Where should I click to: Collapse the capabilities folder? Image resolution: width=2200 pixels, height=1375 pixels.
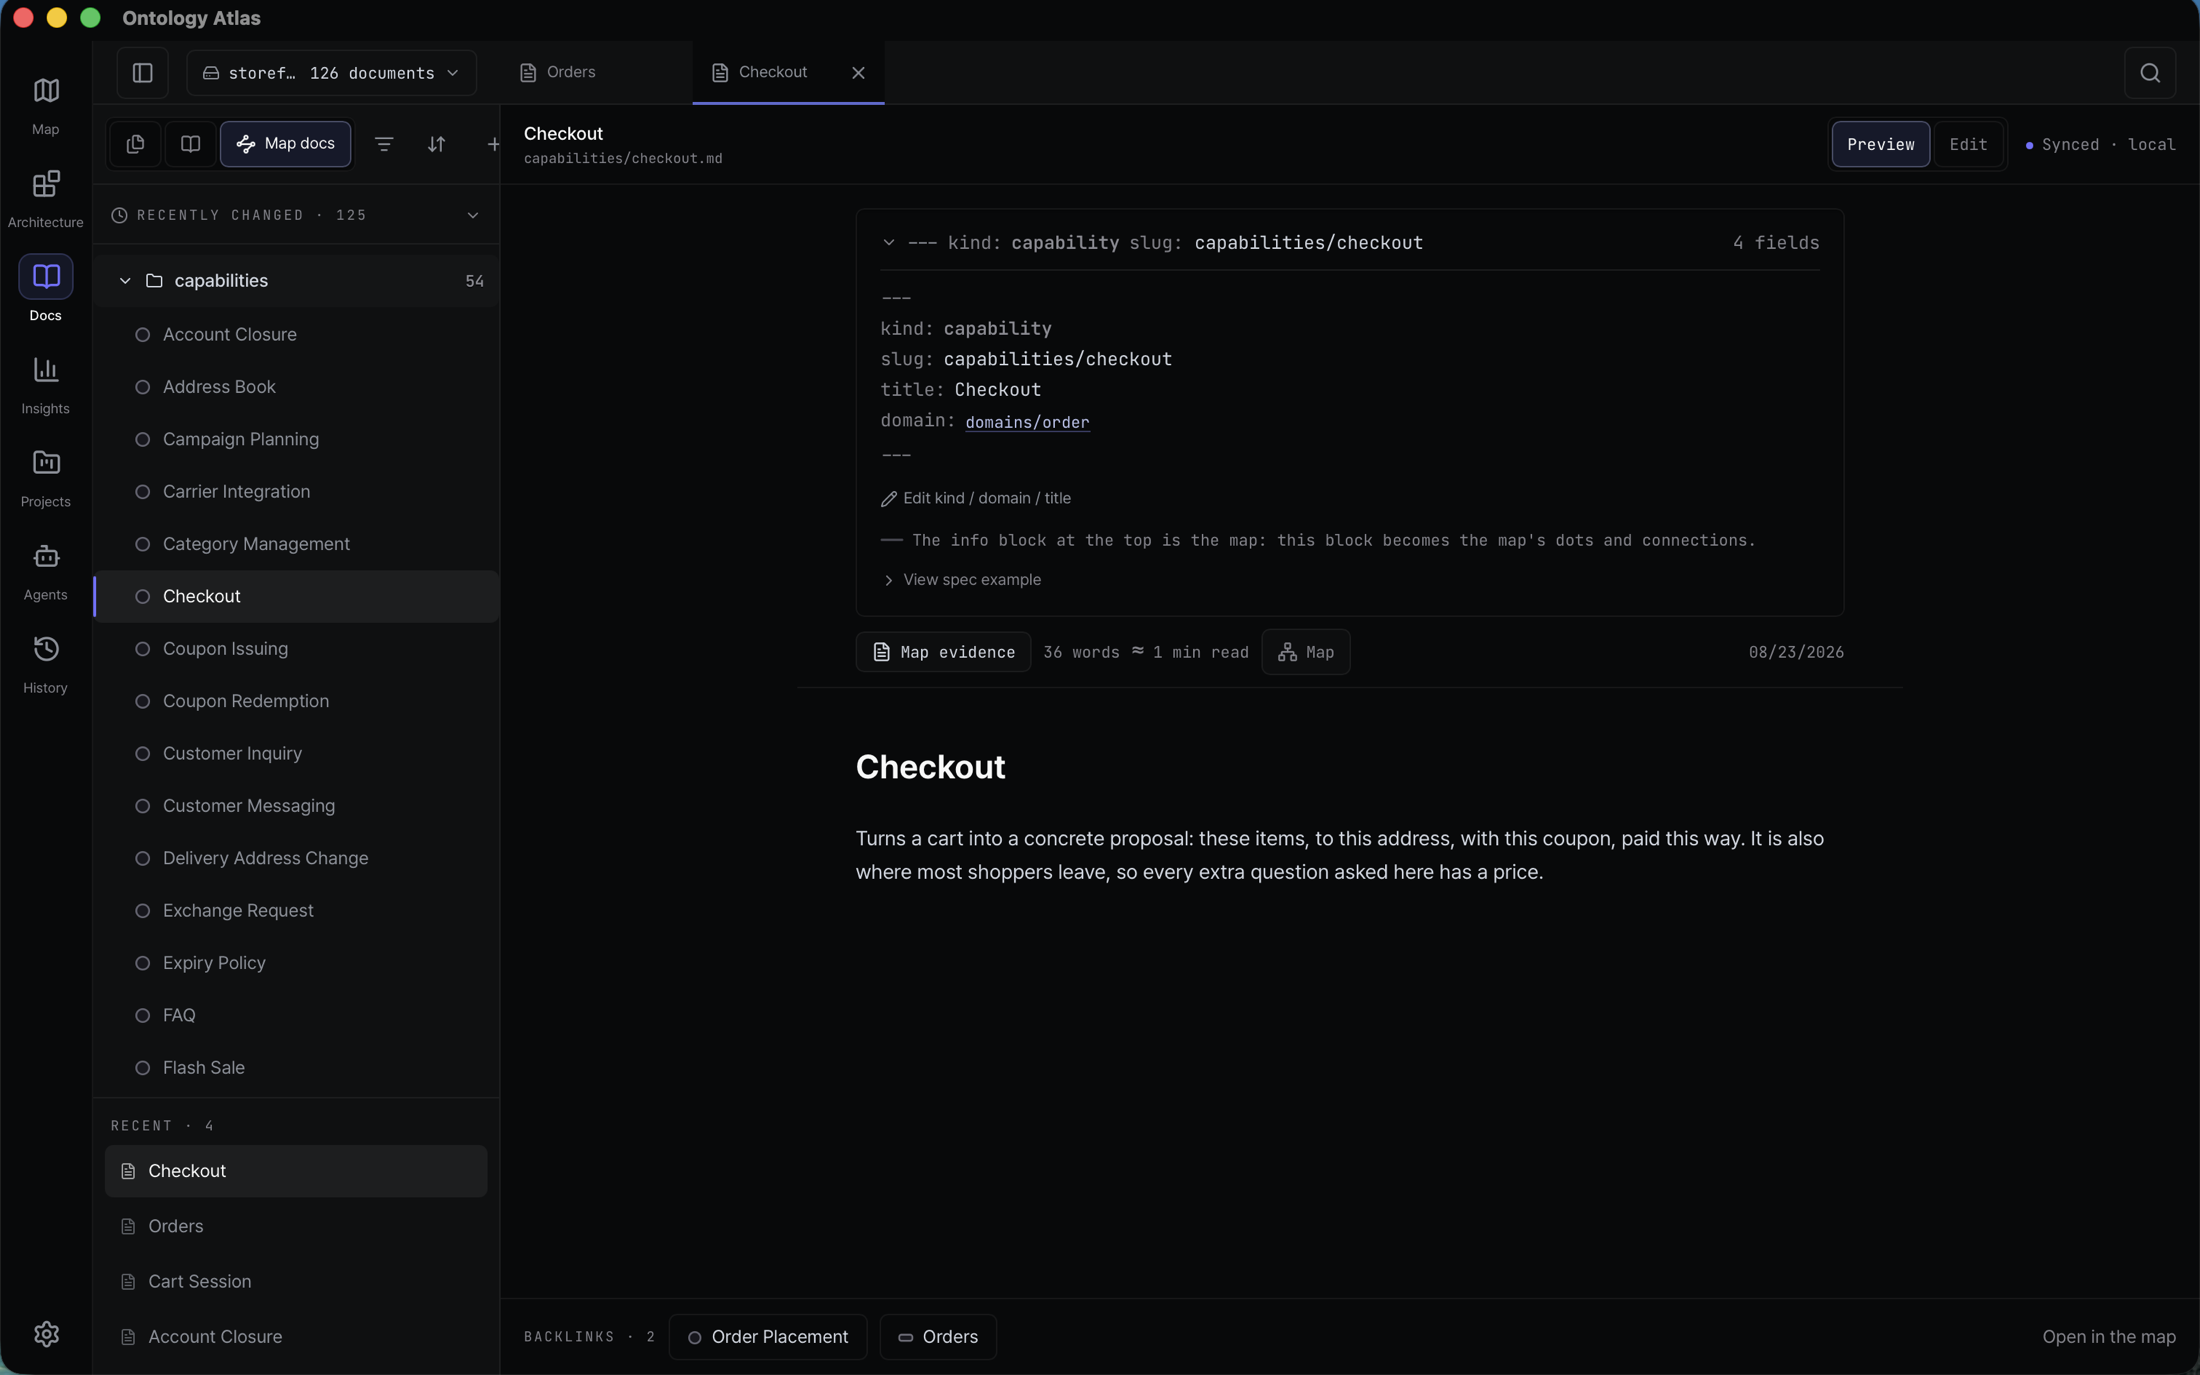point(125,281)
